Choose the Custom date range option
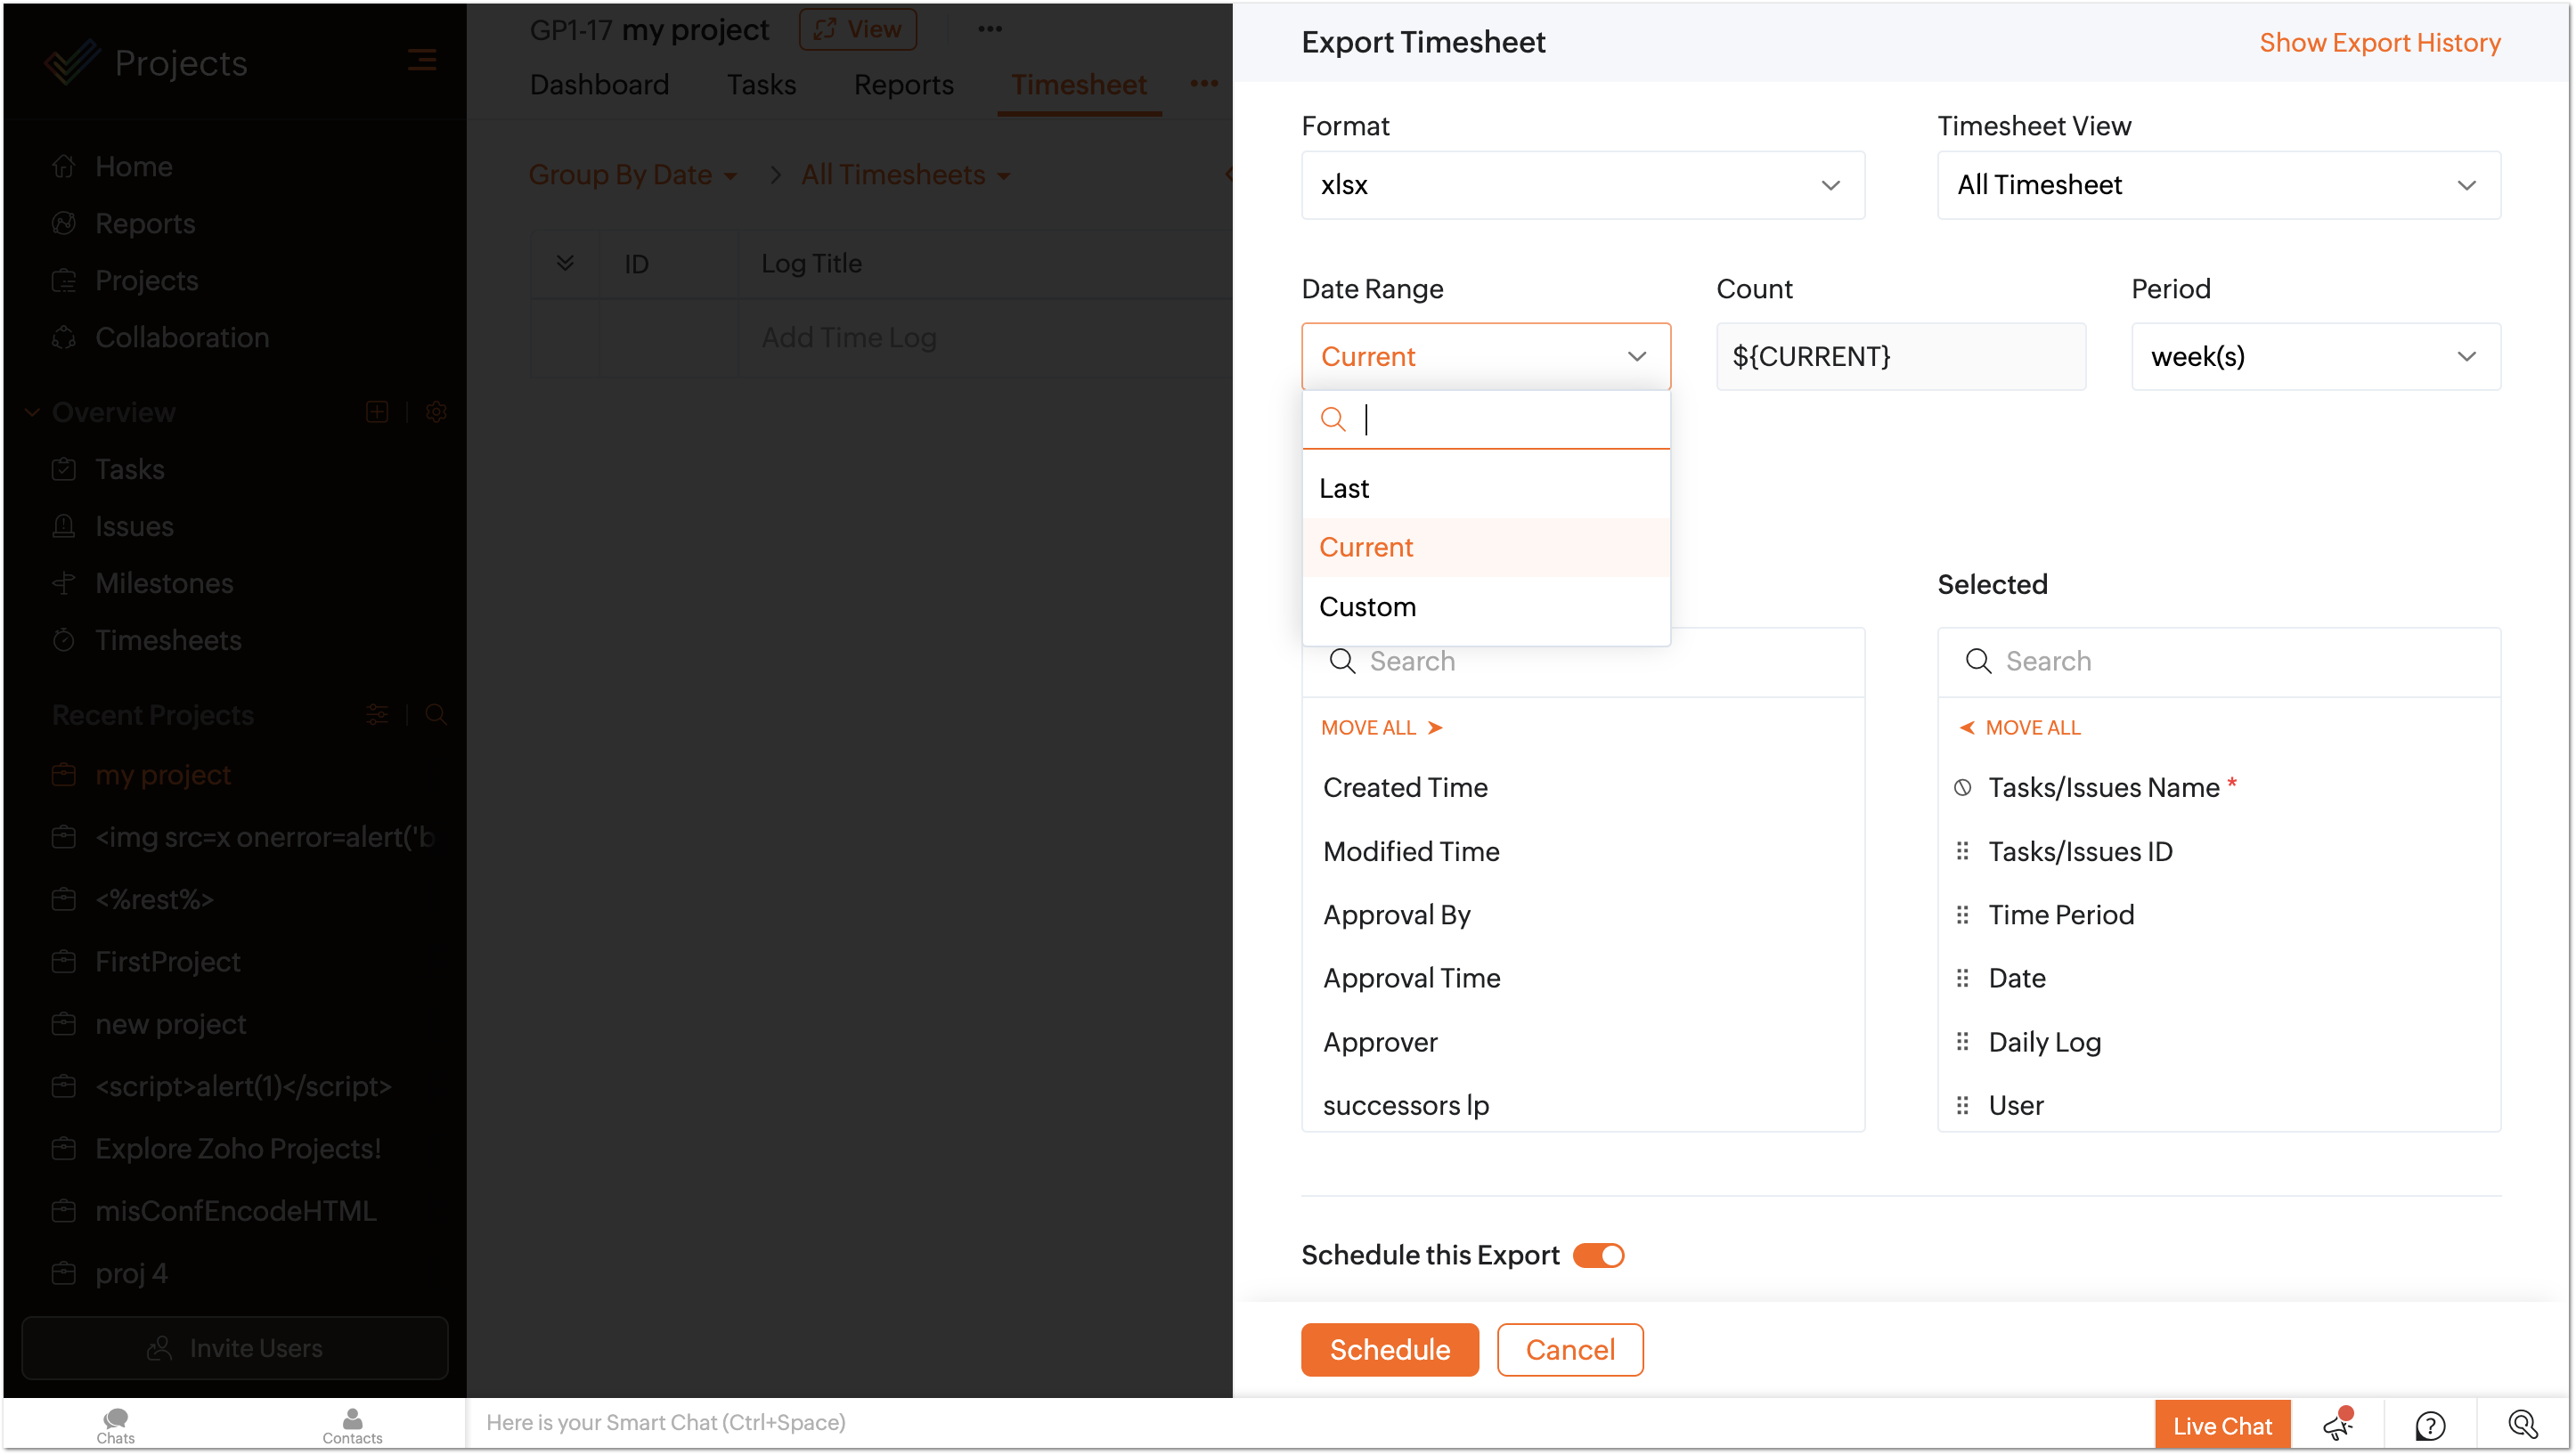 pos(1367,607)
